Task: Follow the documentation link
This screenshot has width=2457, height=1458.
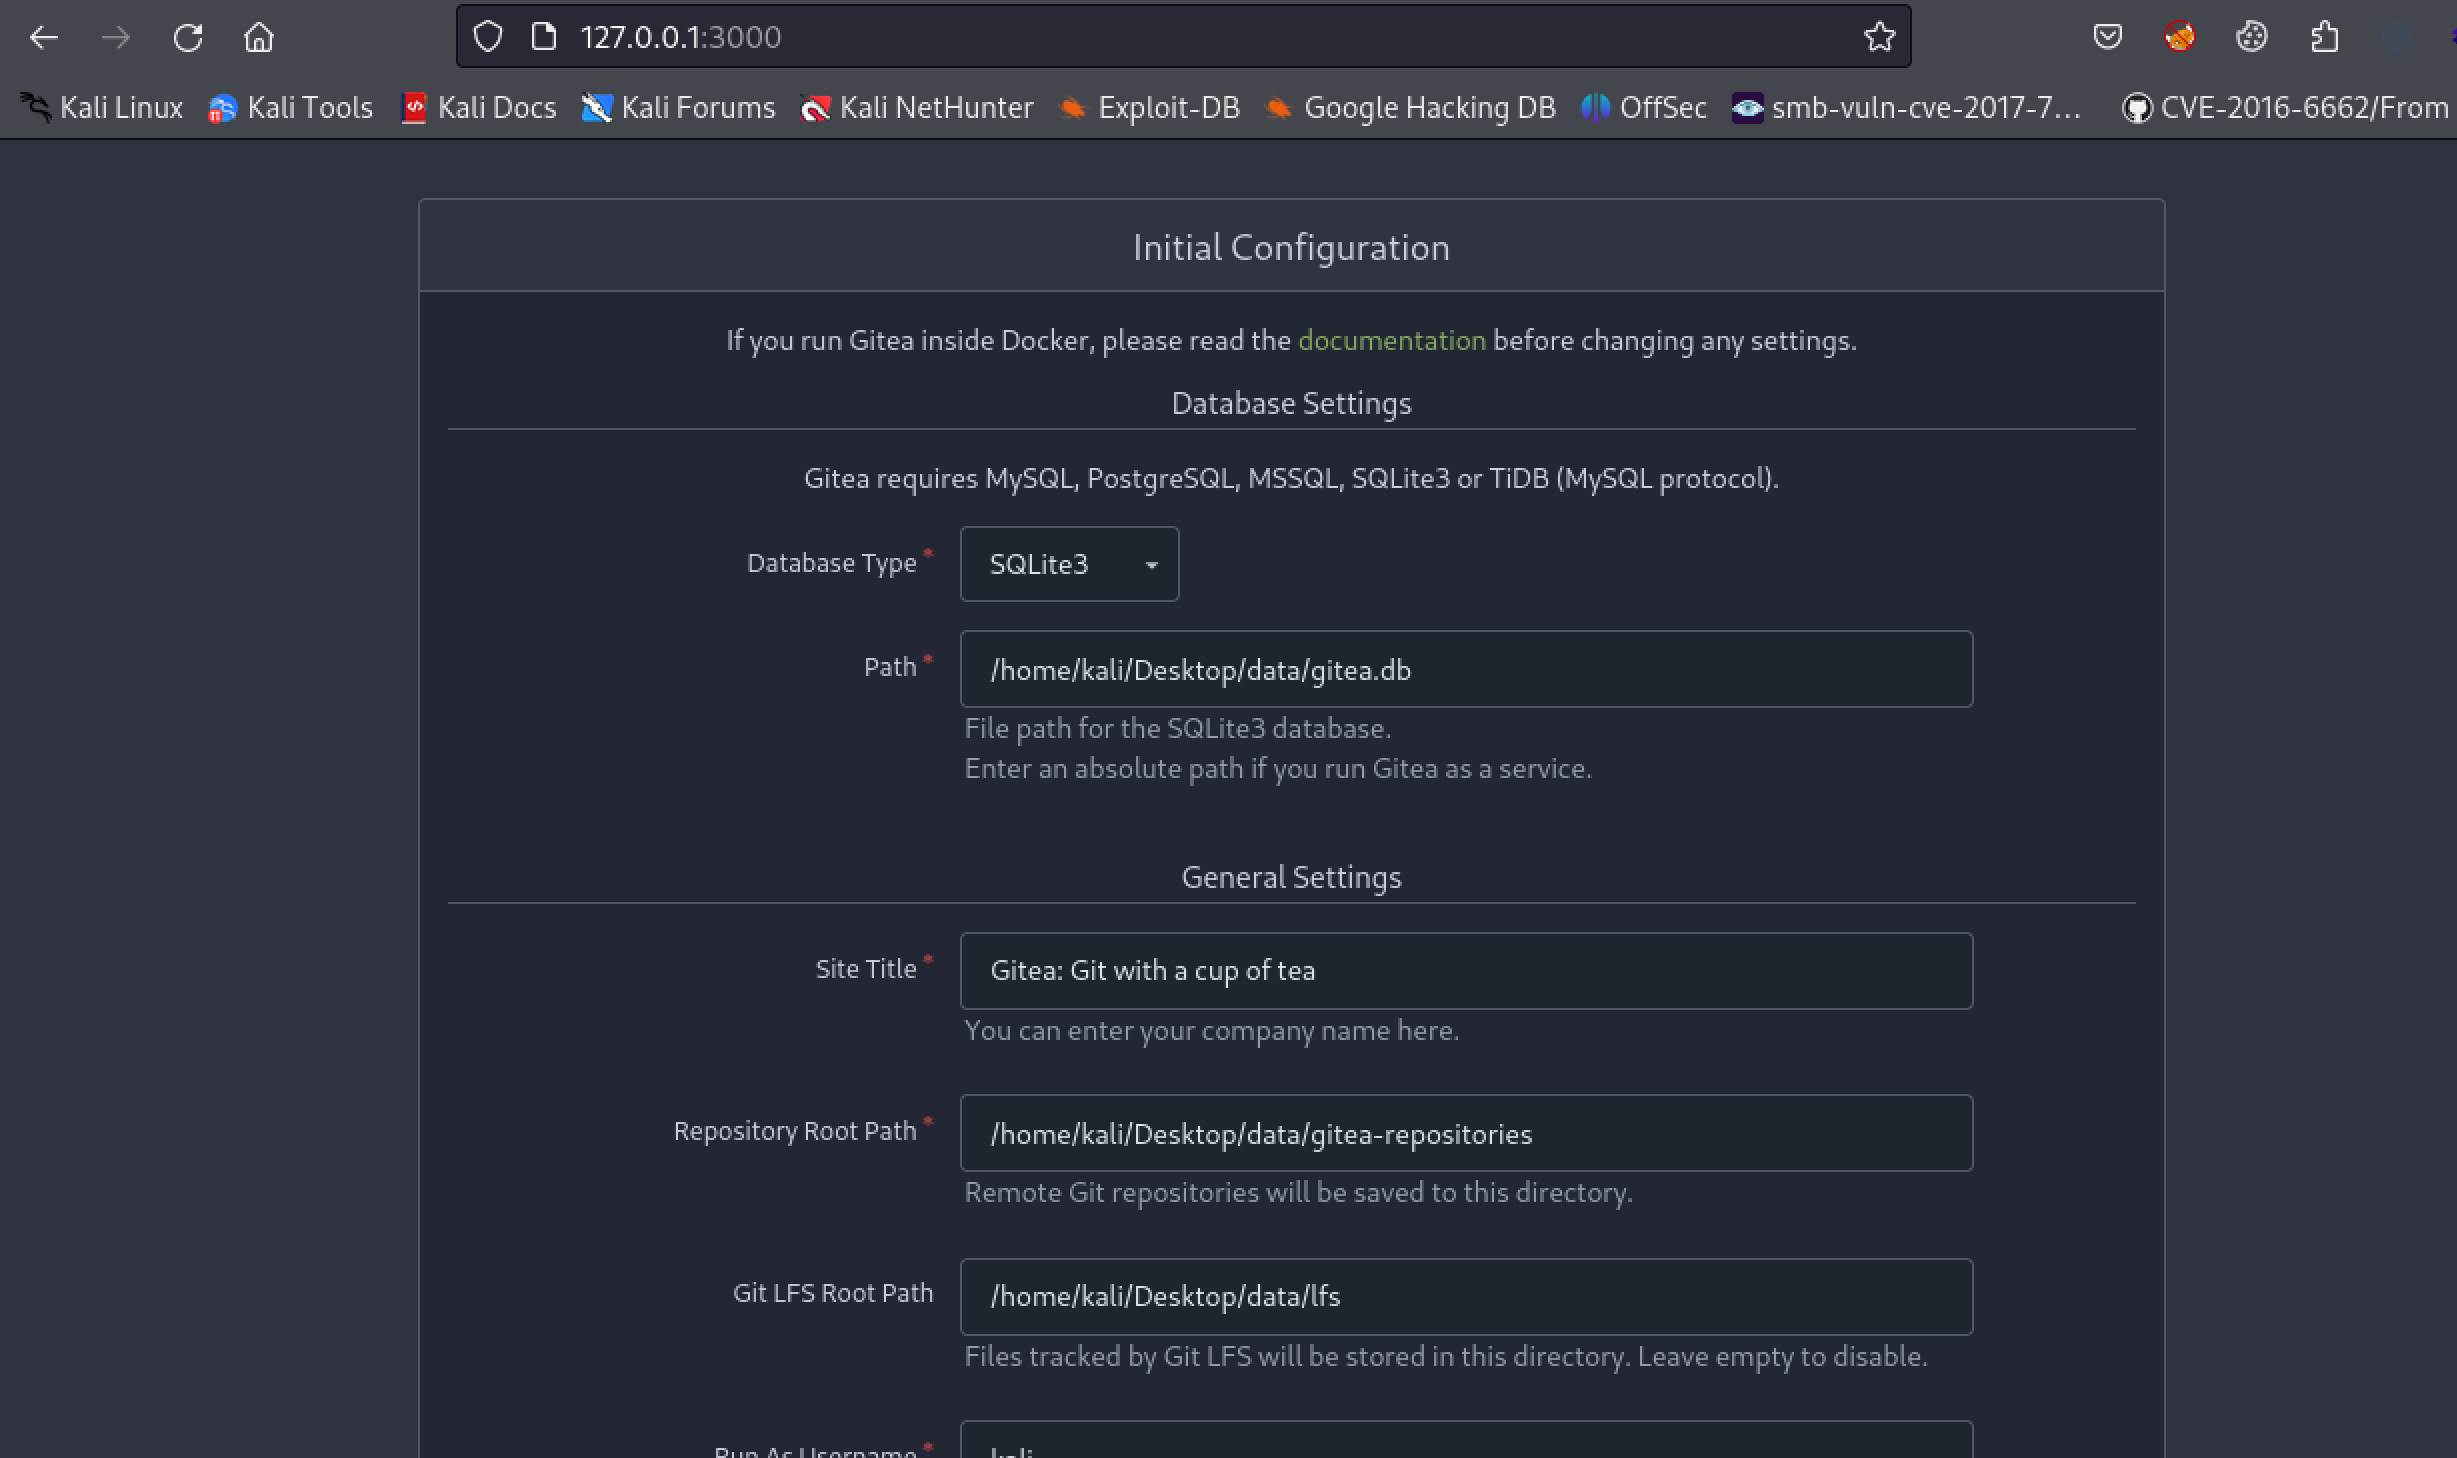Action: [1391, 341]
